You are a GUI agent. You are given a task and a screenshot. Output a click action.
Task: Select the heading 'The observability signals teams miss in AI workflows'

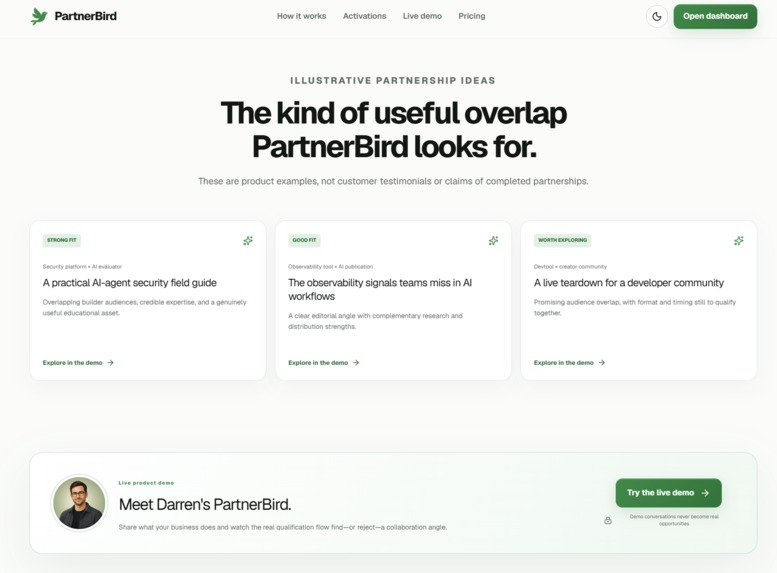coord(380,289)
